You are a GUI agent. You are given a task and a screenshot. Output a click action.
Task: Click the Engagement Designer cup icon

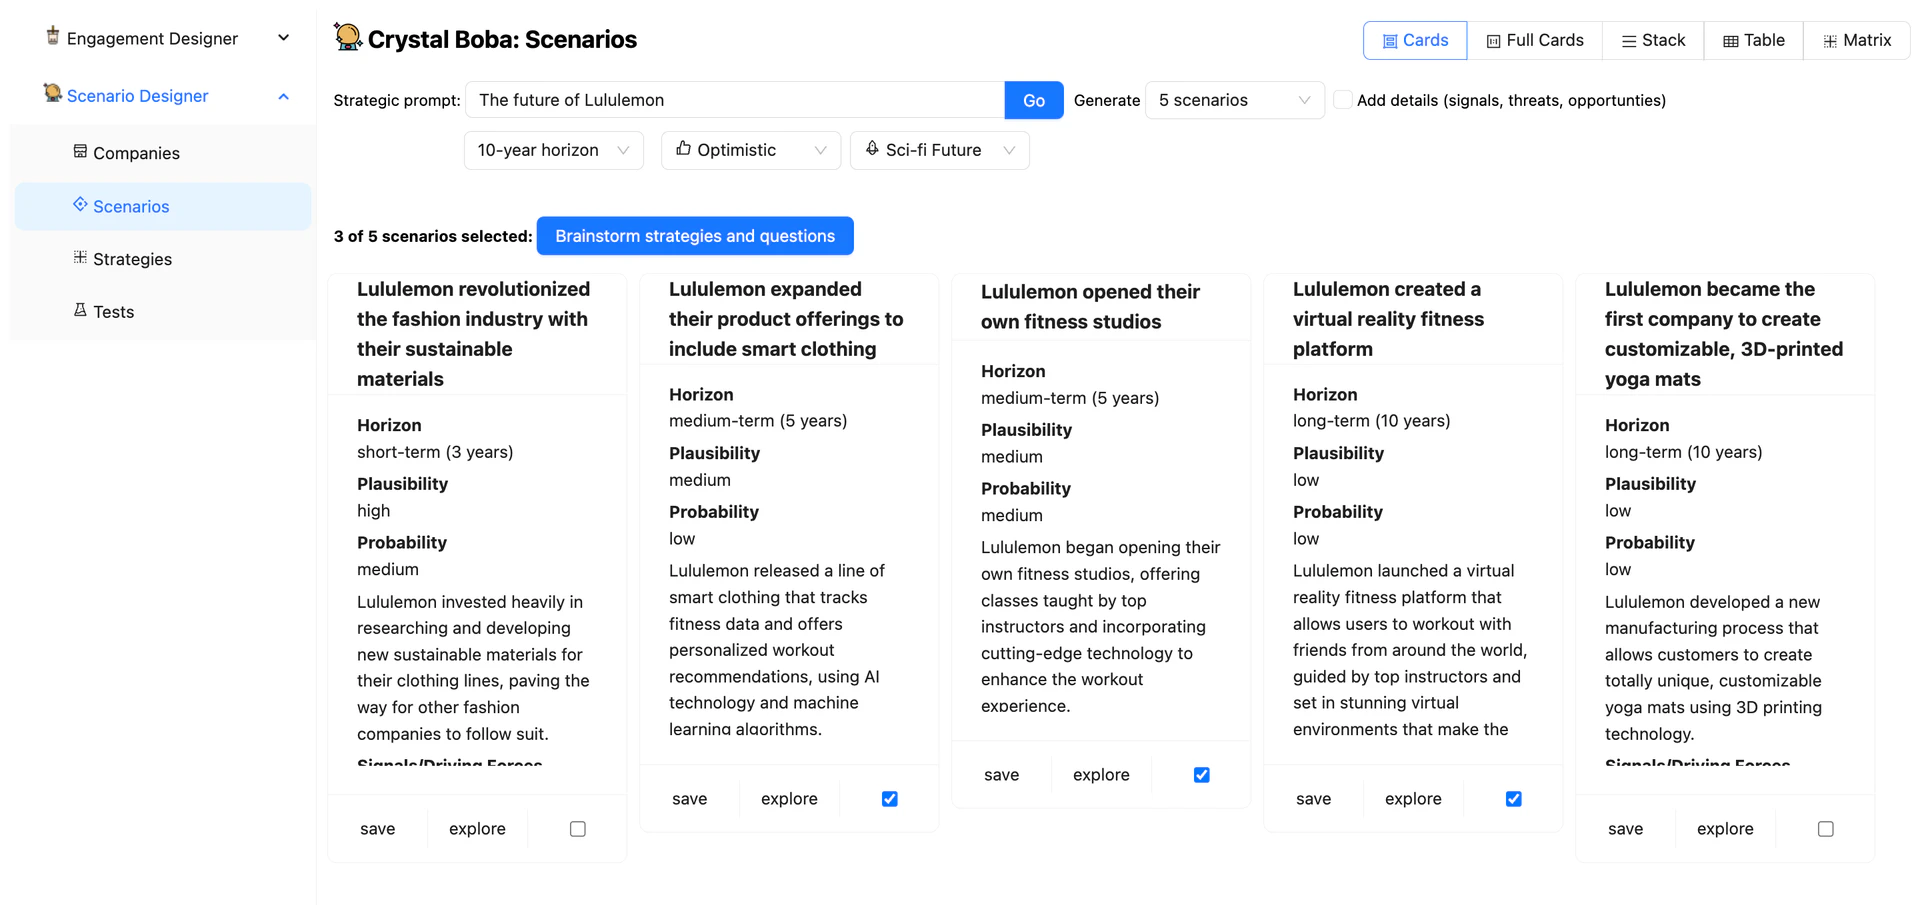pyautogui.click(x=53, y=37)
